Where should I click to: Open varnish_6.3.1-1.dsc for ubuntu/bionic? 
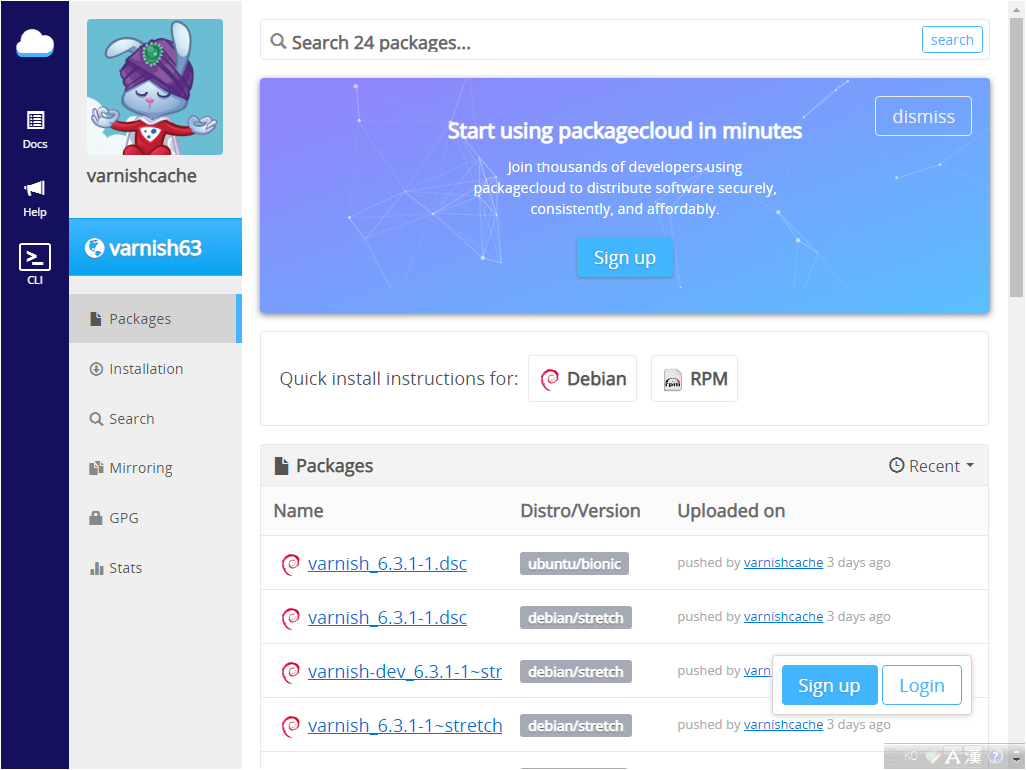point(387,564)
